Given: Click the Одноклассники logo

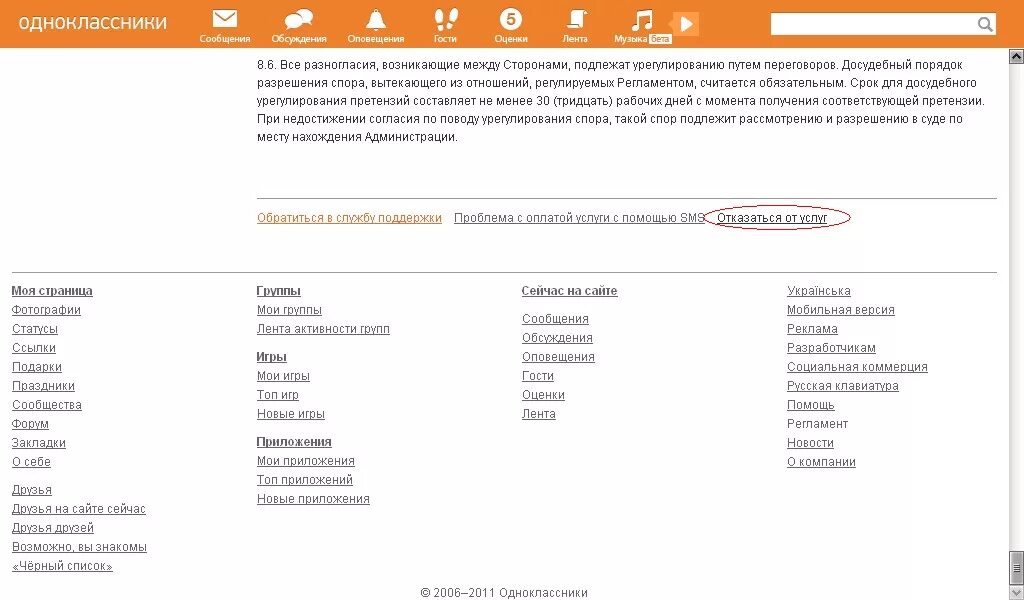Looking at the screenshot, I should point(92,23).
